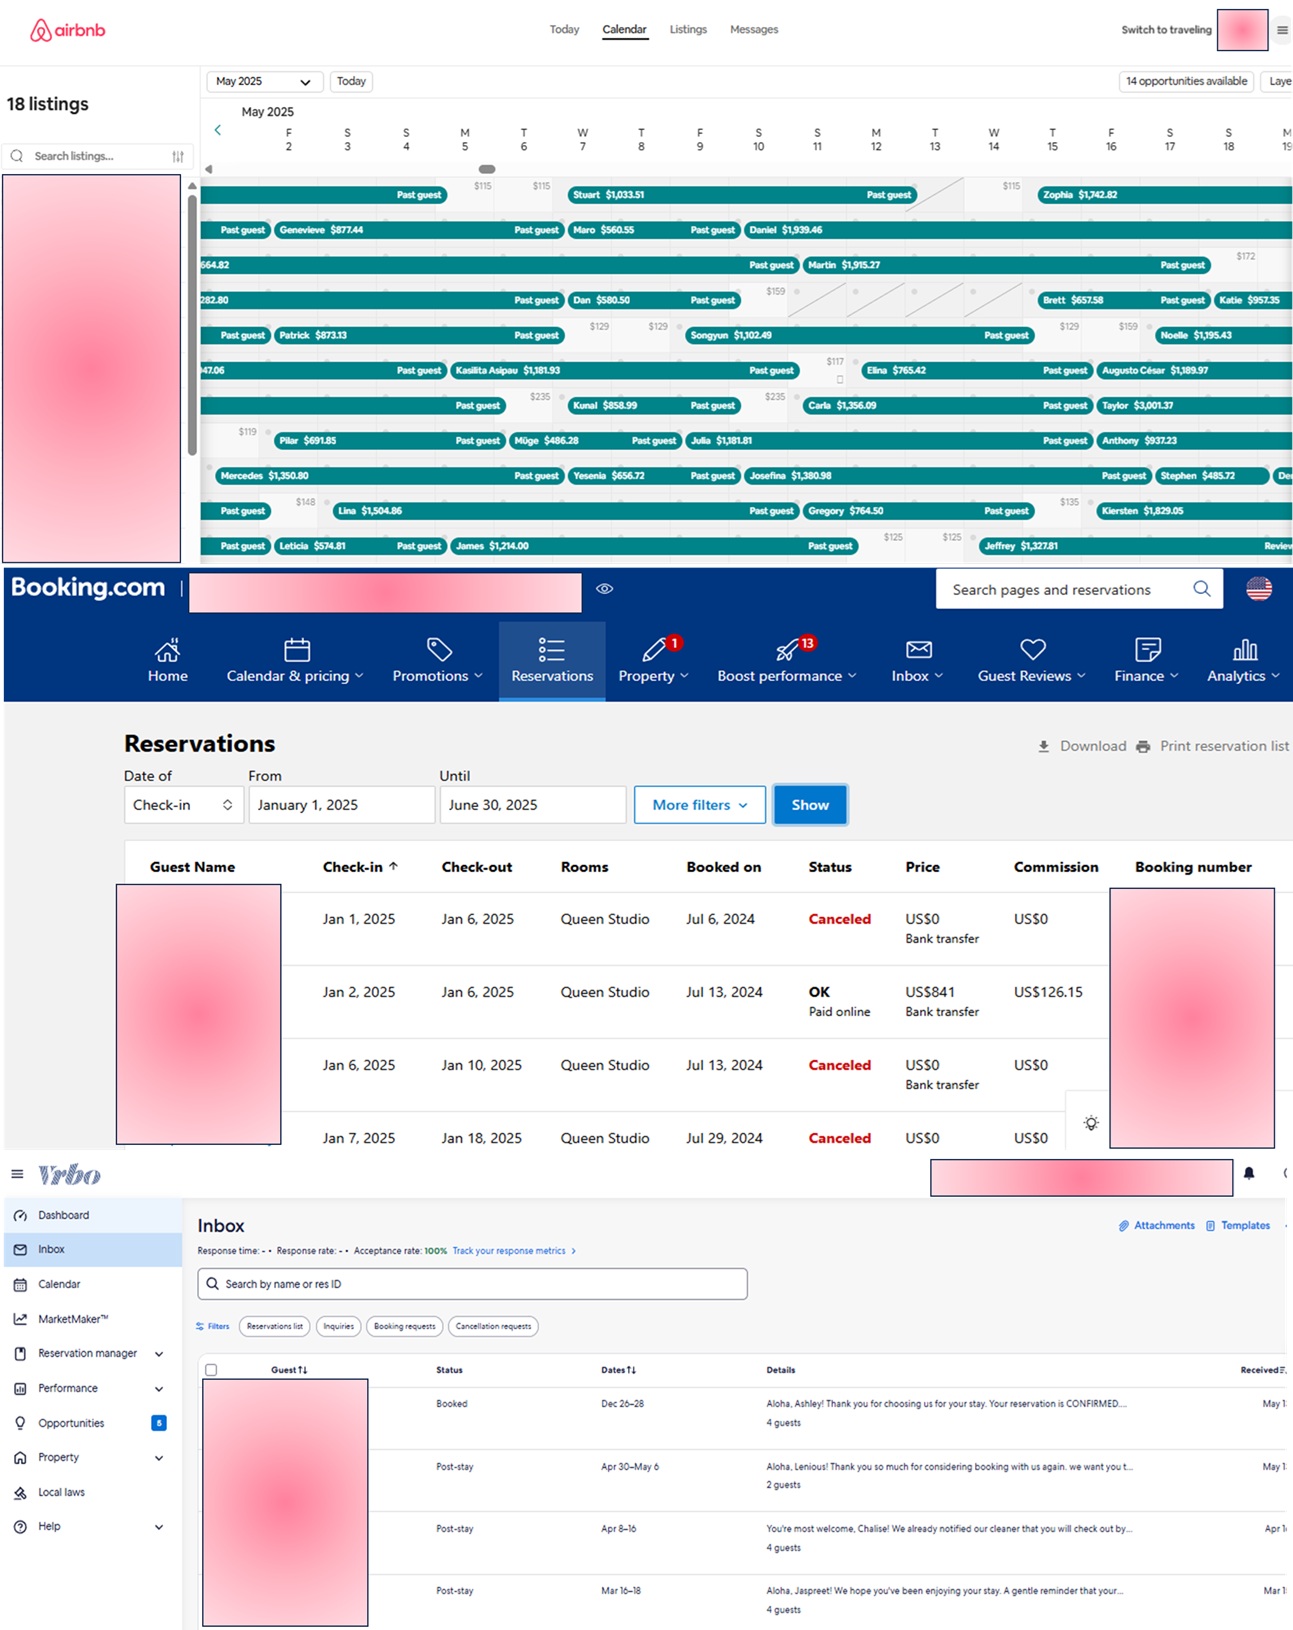The width and height of the screenshot is (1293, 1630).
Task: Click the Airbnb calendar horizontal scroll thumb
Action: pos(487,169)
